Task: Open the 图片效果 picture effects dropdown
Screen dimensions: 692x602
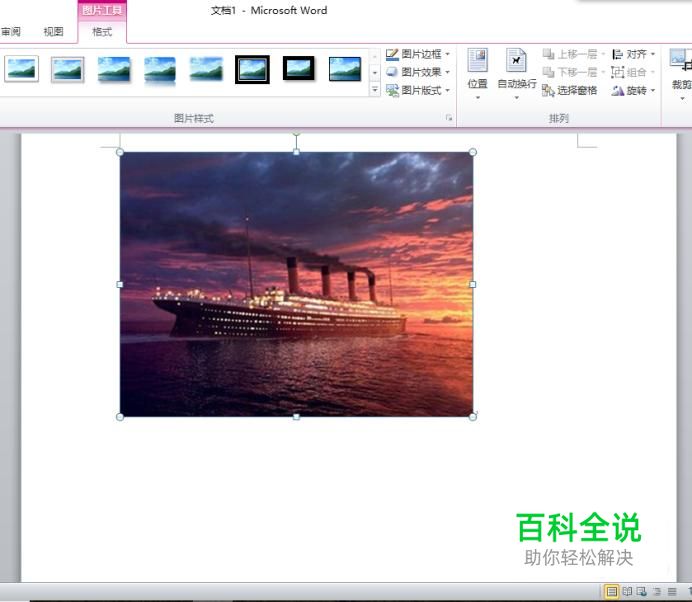Action: pyautogui.click(x=448, y=72)
